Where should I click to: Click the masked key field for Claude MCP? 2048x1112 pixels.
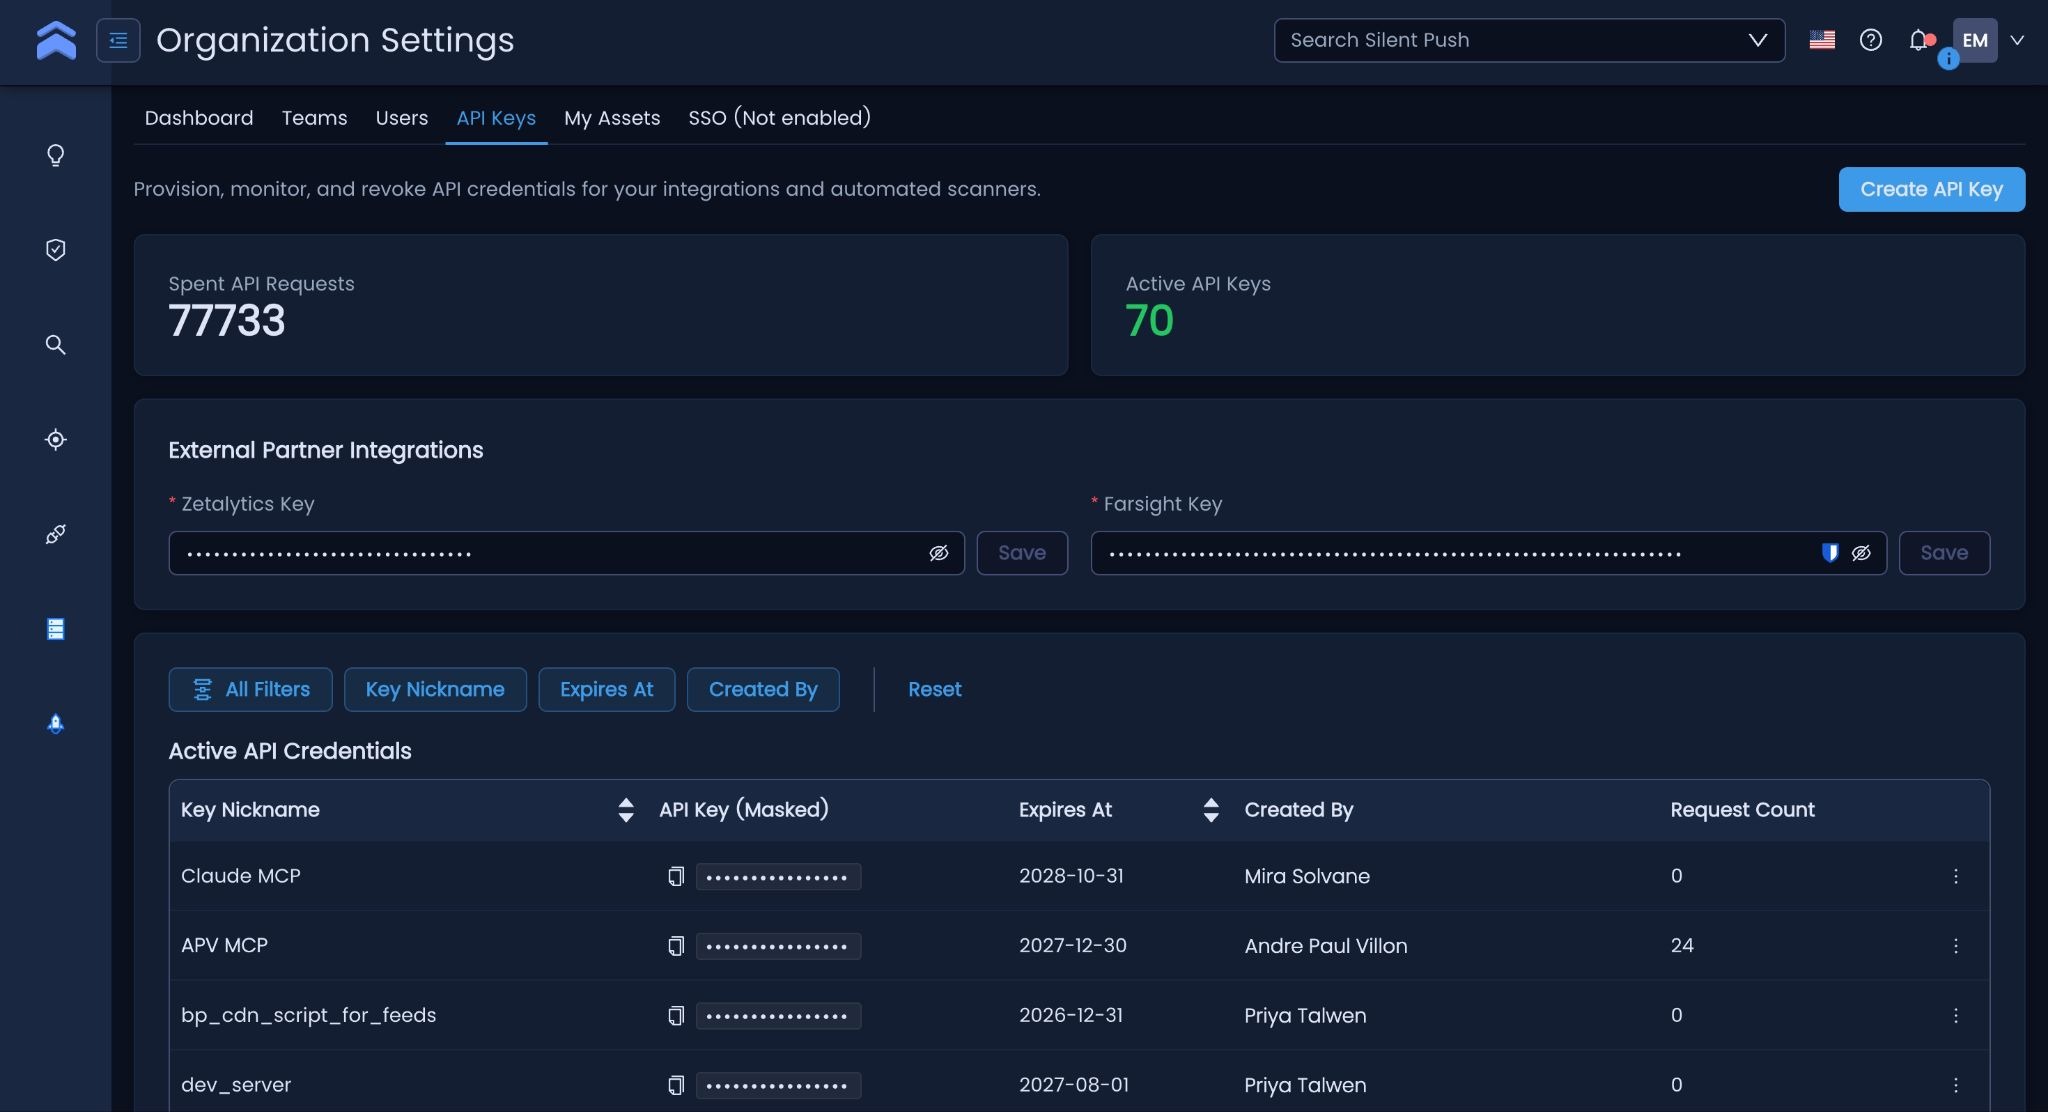[x=778, y=877]
